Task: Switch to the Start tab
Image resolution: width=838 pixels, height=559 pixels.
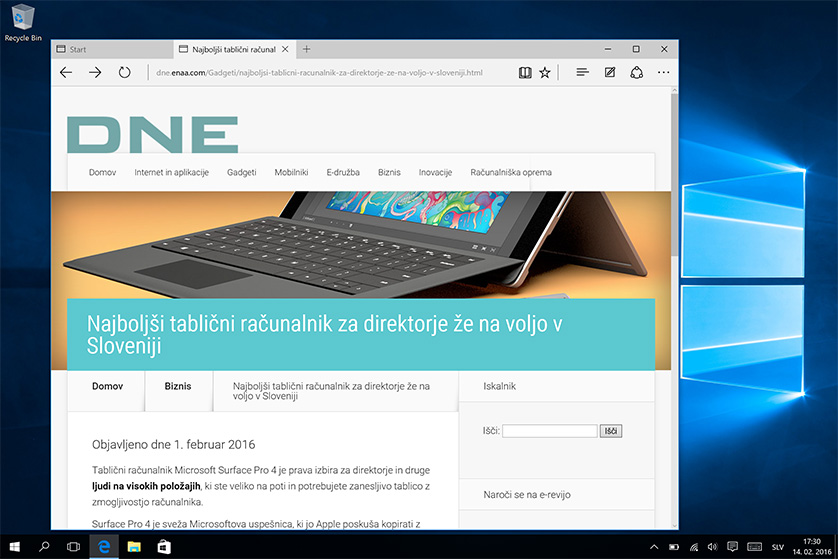Action: 113,49
